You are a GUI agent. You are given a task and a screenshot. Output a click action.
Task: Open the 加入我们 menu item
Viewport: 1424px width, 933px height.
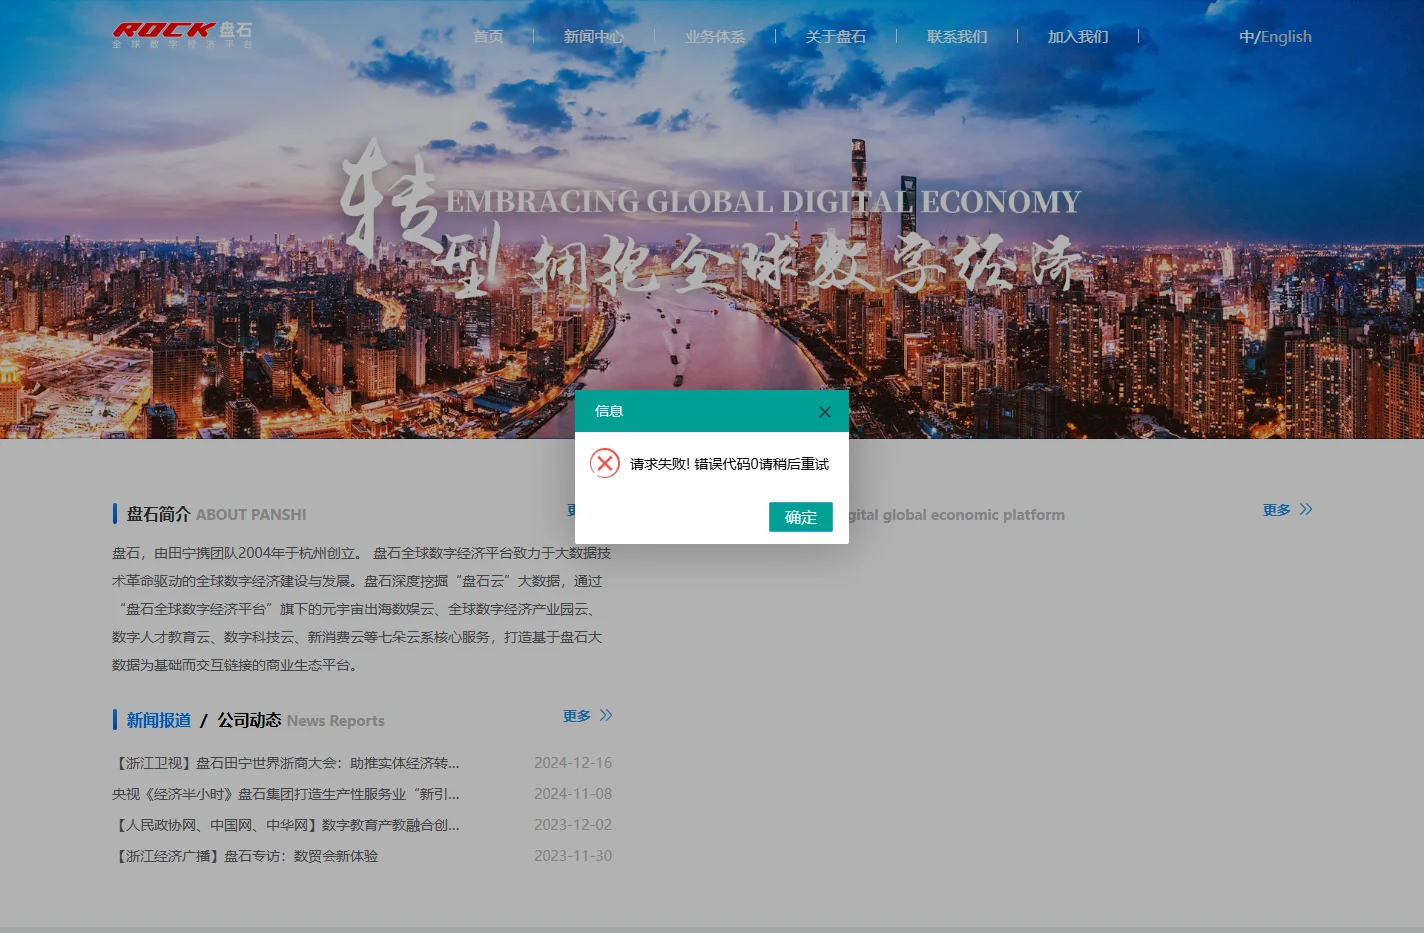(x=1078, y=37)
